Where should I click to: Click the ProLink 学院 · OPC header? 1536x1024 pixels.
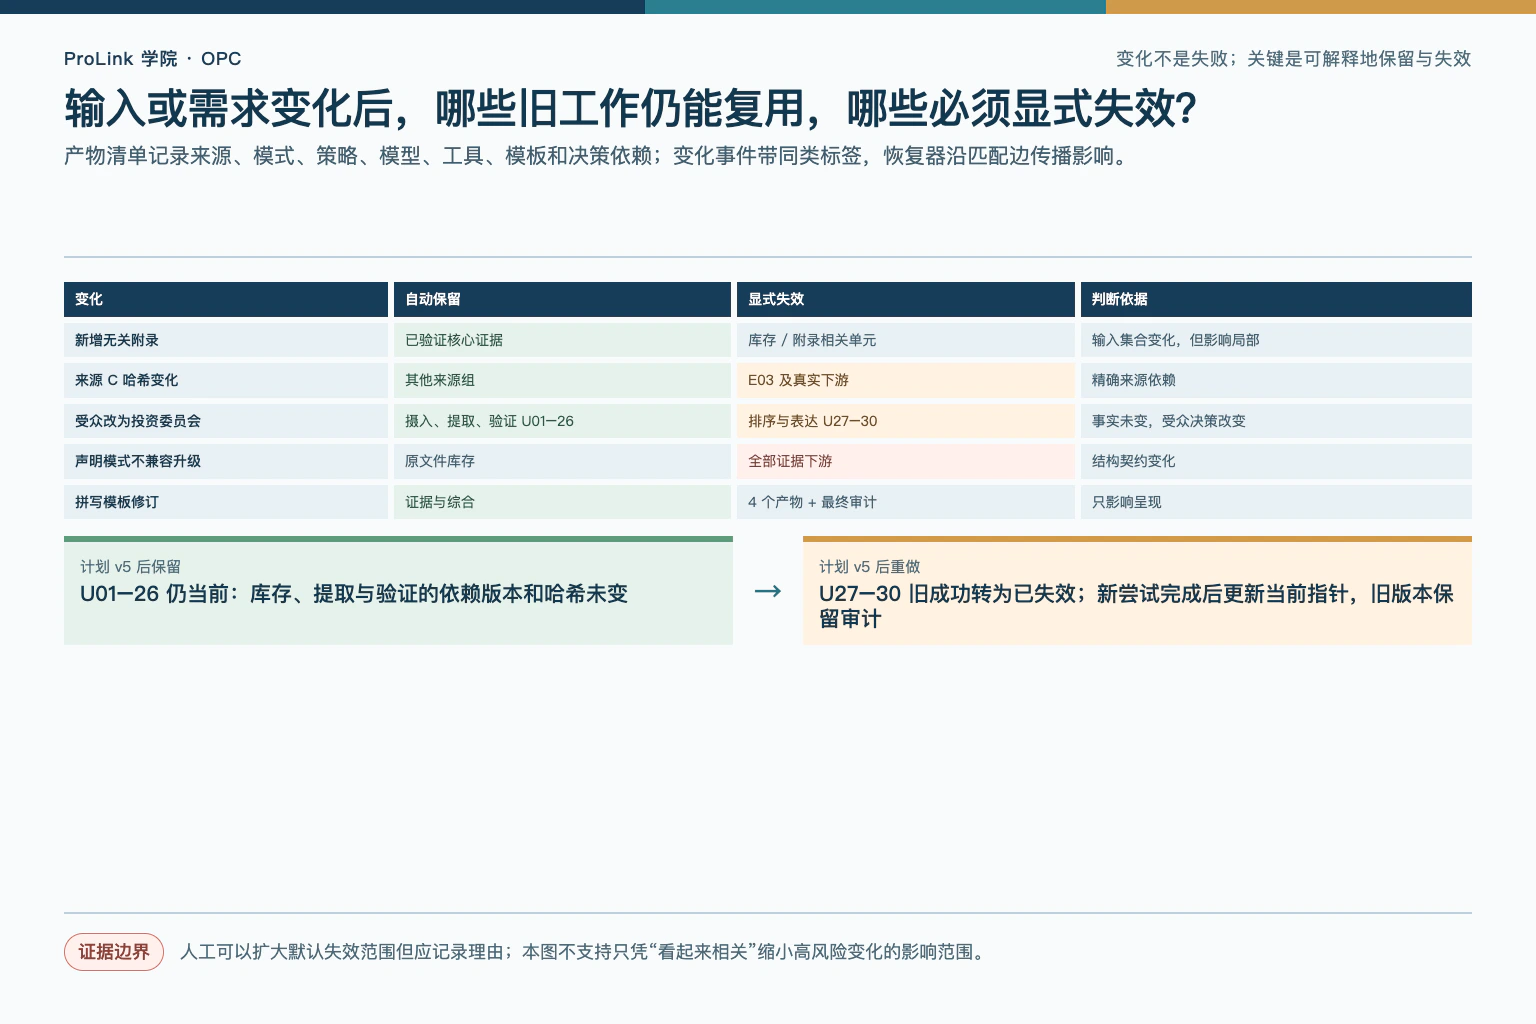pyautogui.click(x=152, y=59)
